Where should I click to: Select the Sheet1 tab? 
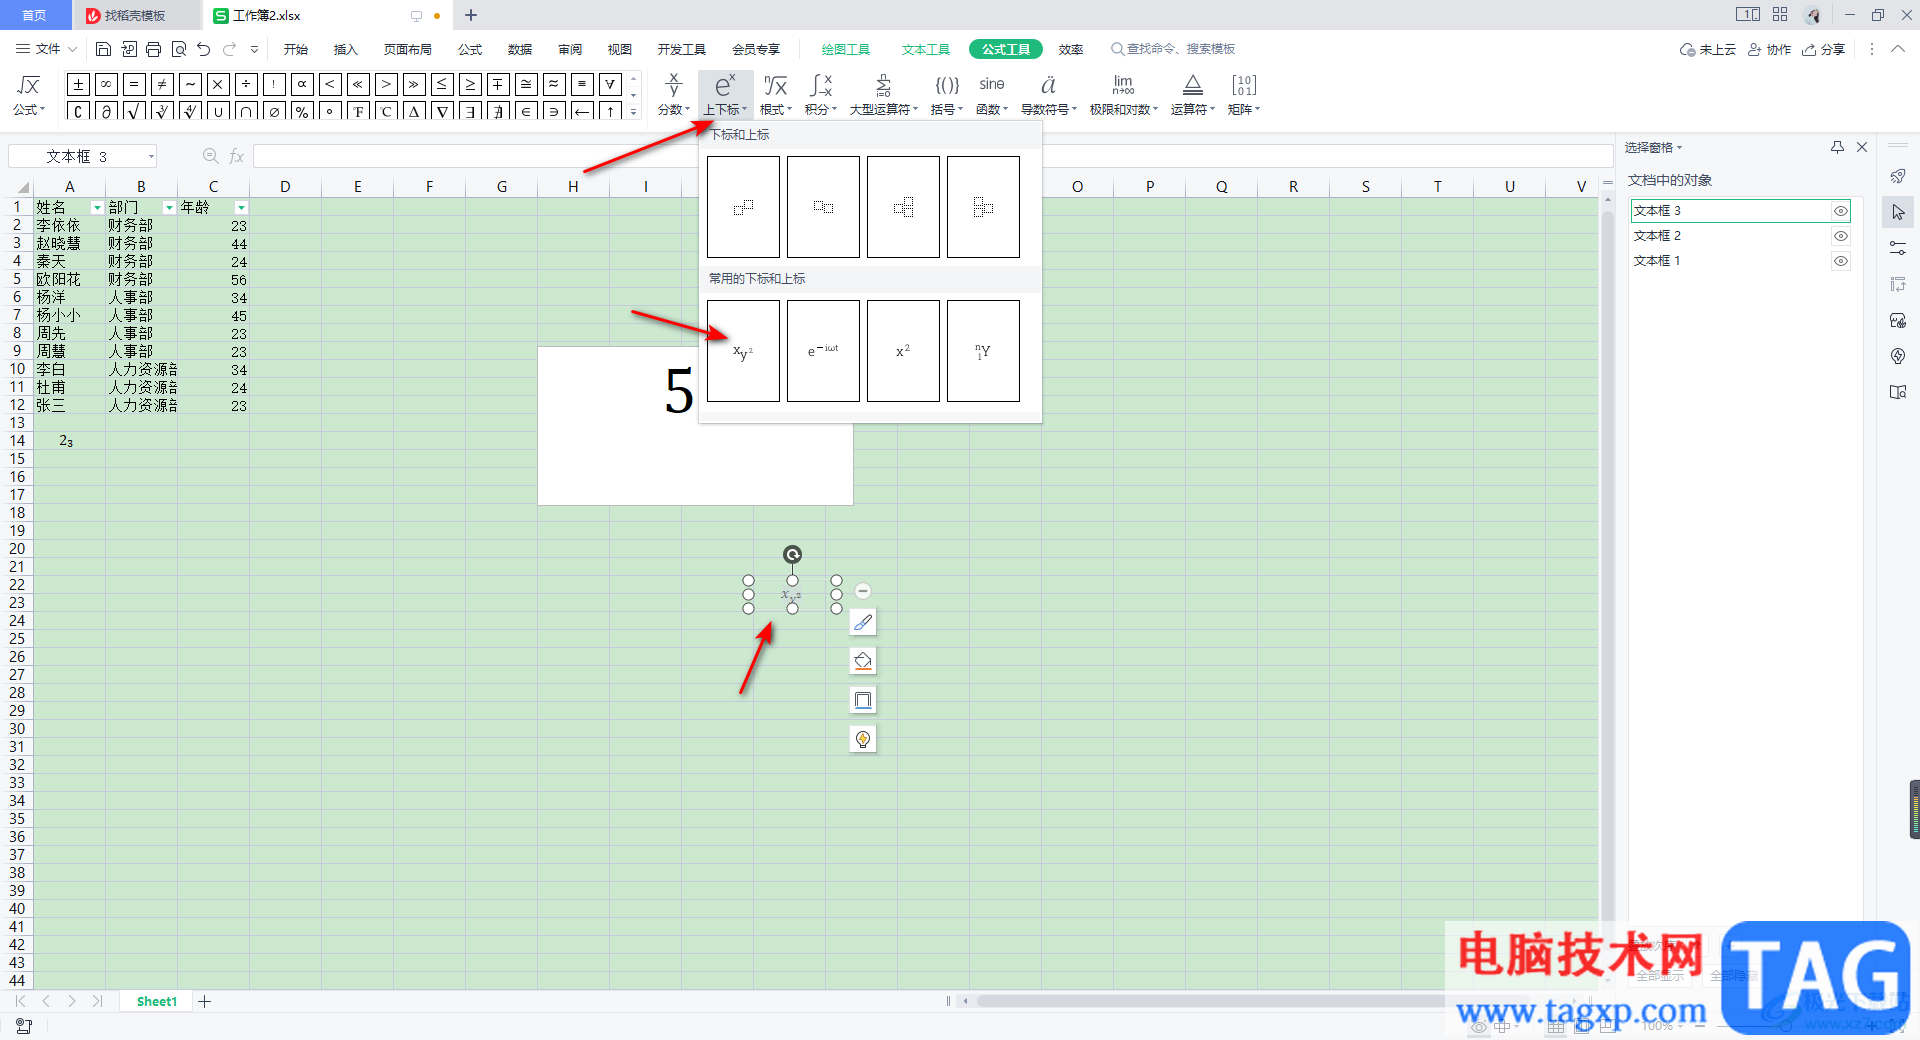tap(157, 1001)
